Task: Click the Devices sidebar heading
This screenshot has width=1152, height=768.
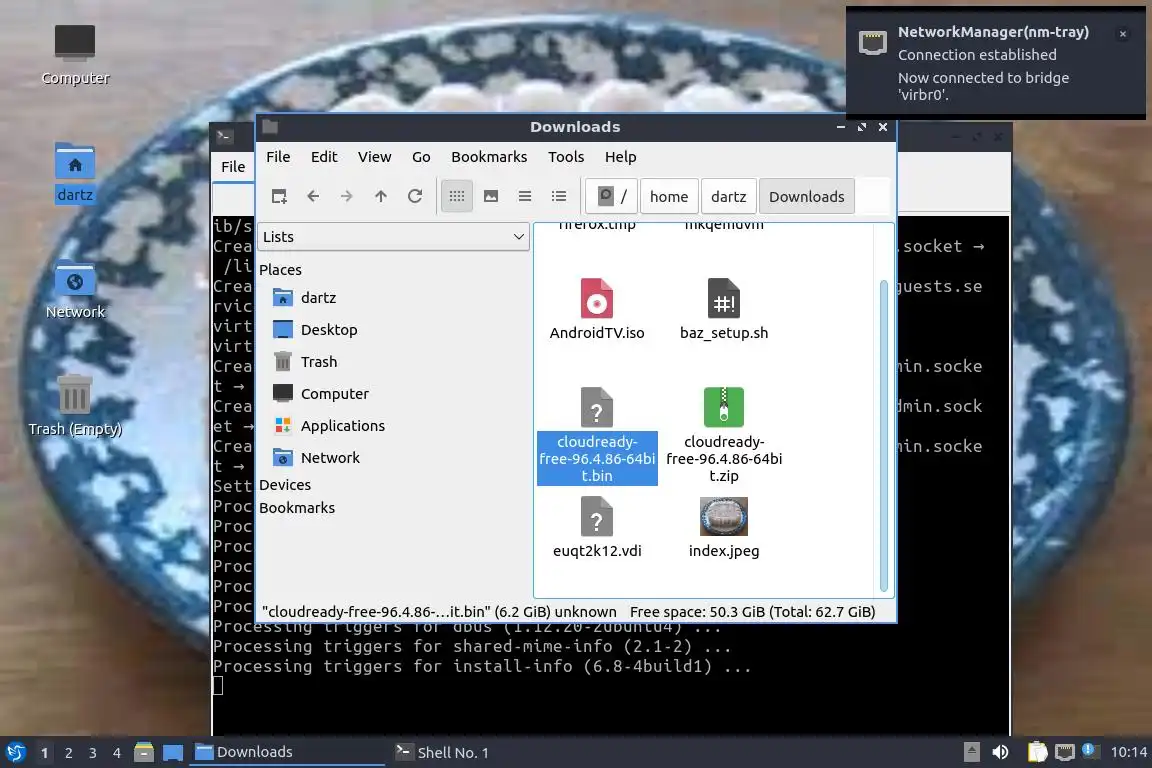Action: tap(285, 485)
